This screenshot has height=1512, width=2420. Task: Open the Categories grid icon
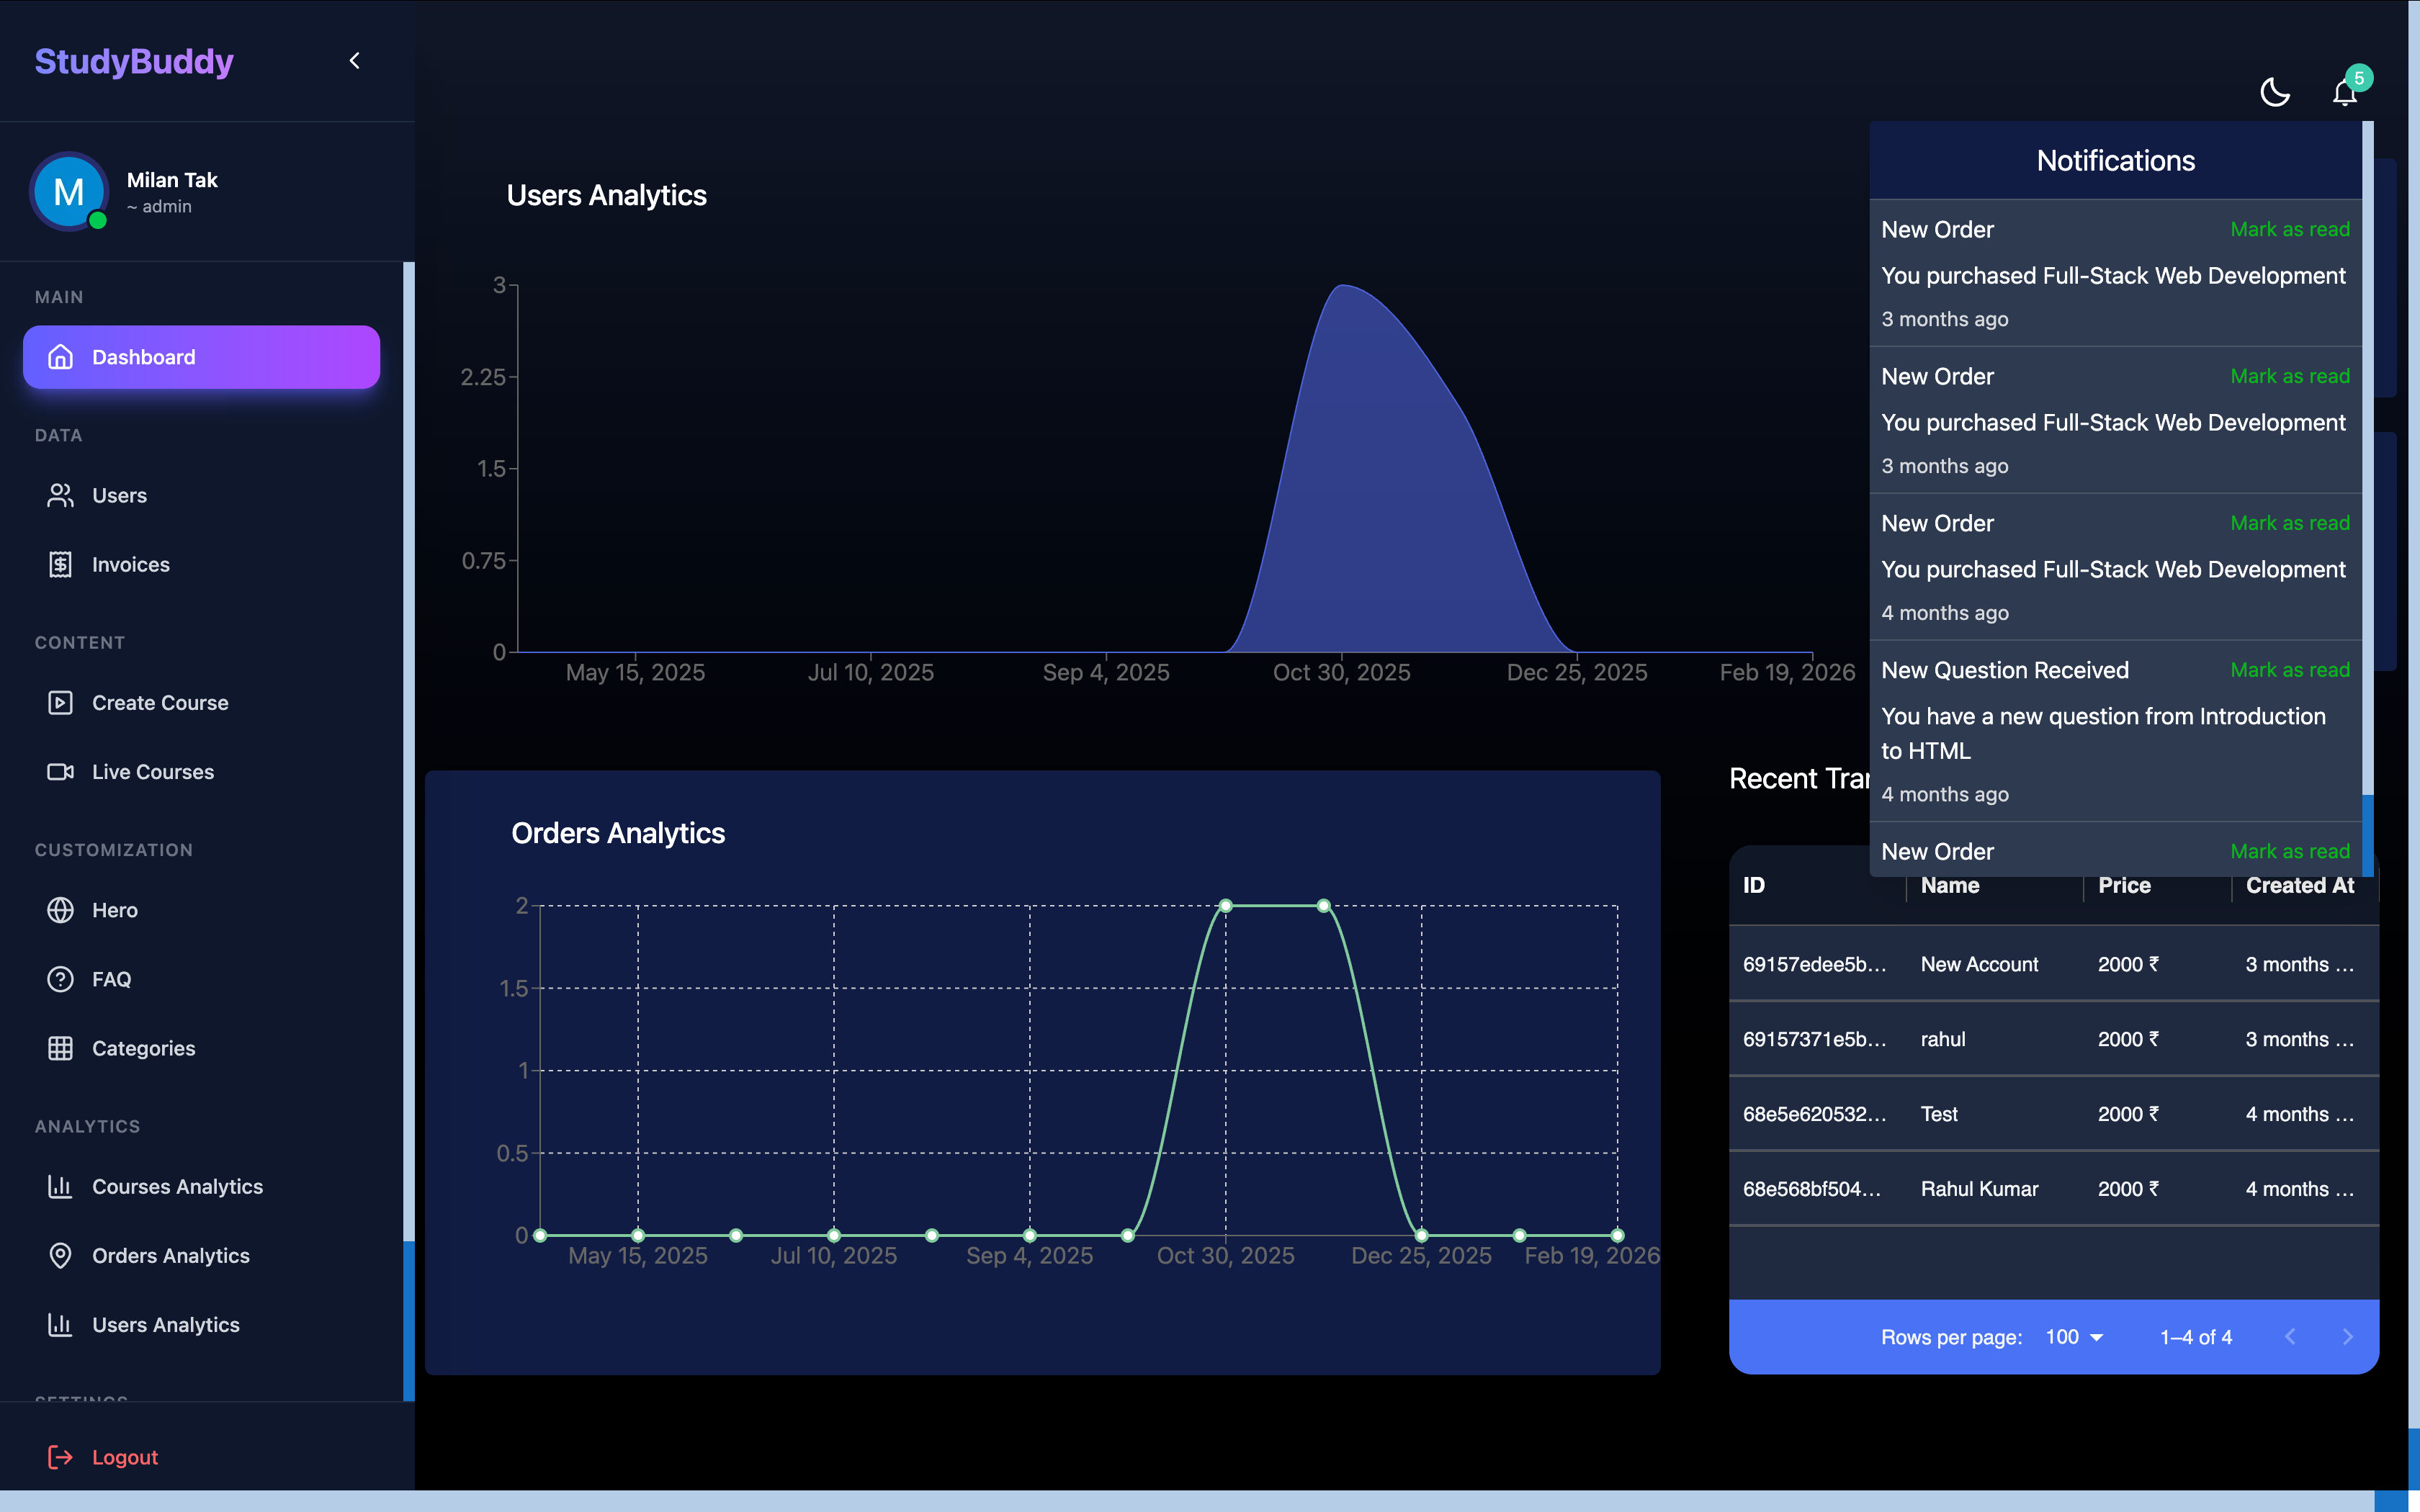click(60, 1048)
